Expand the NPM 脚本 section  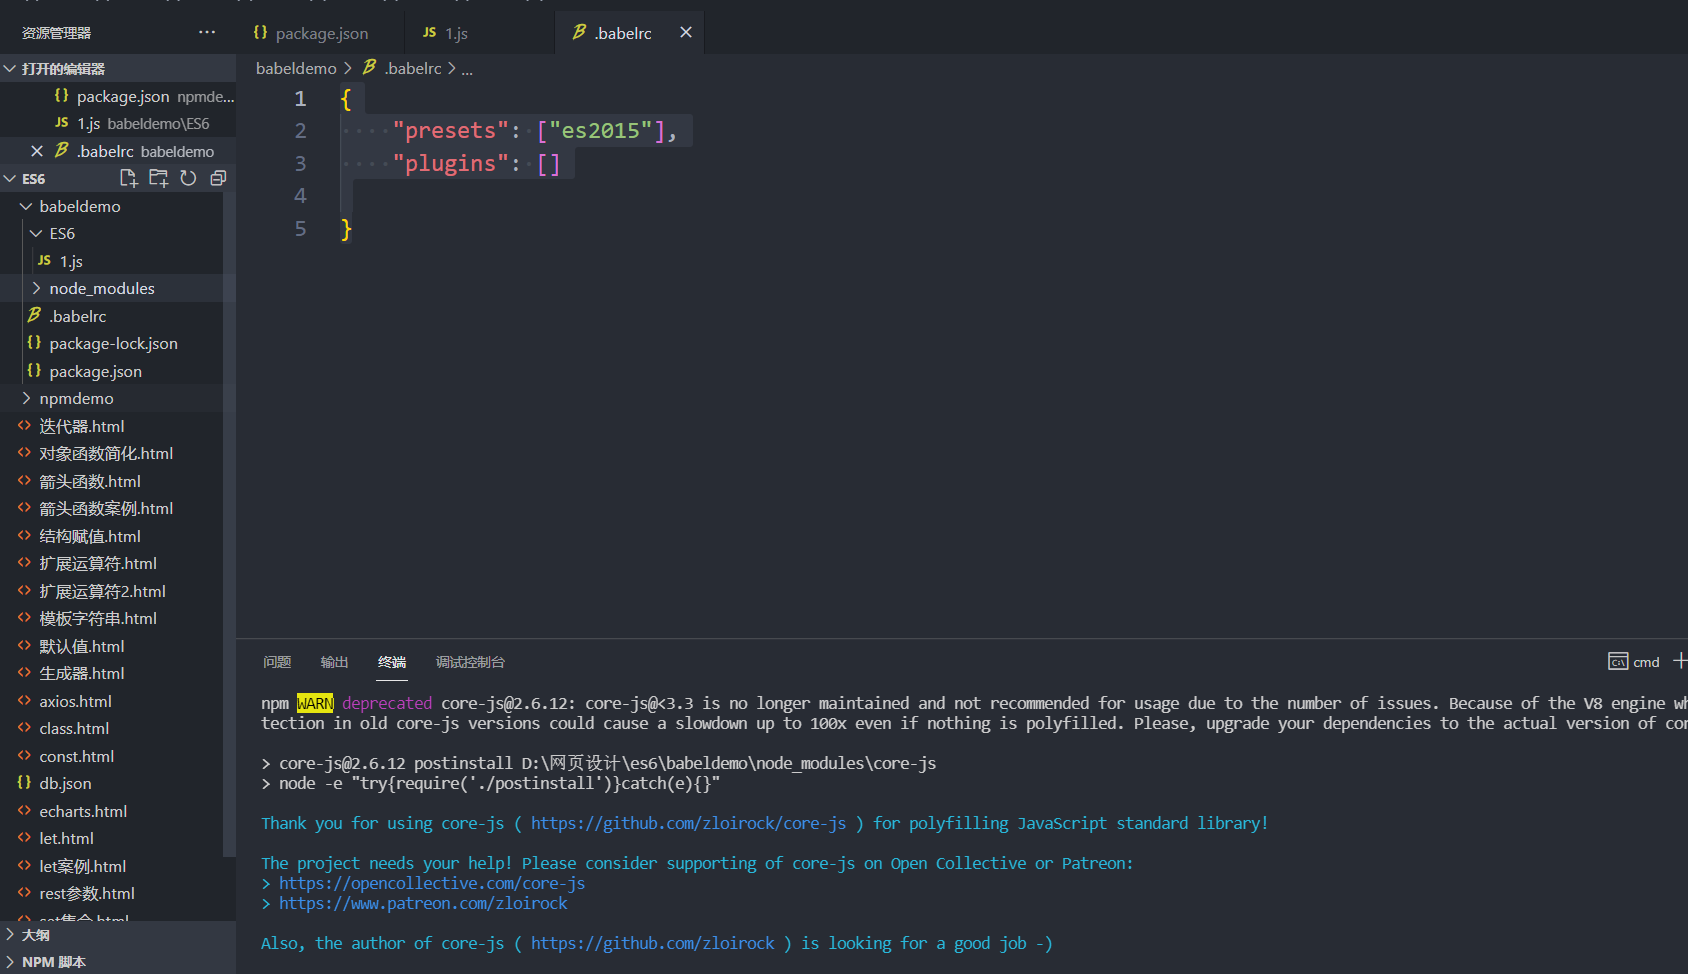tap(118, 962)
